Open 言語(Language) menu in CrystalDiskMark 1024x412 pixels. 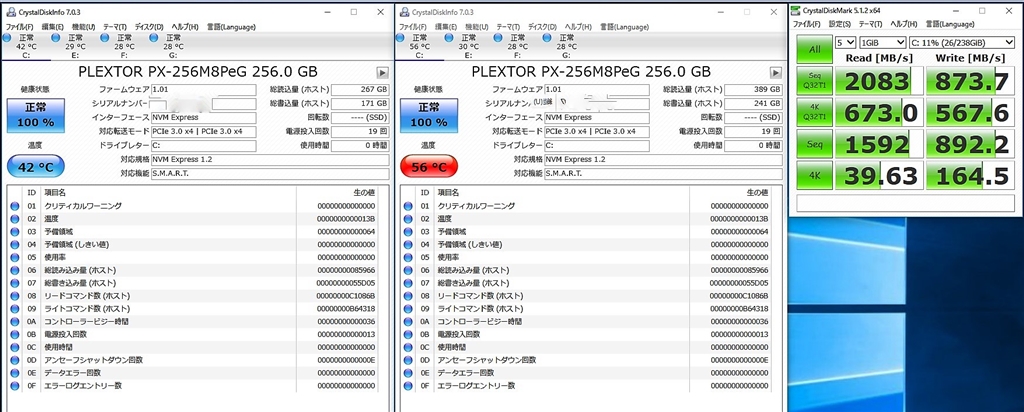[x=949, y=24]
